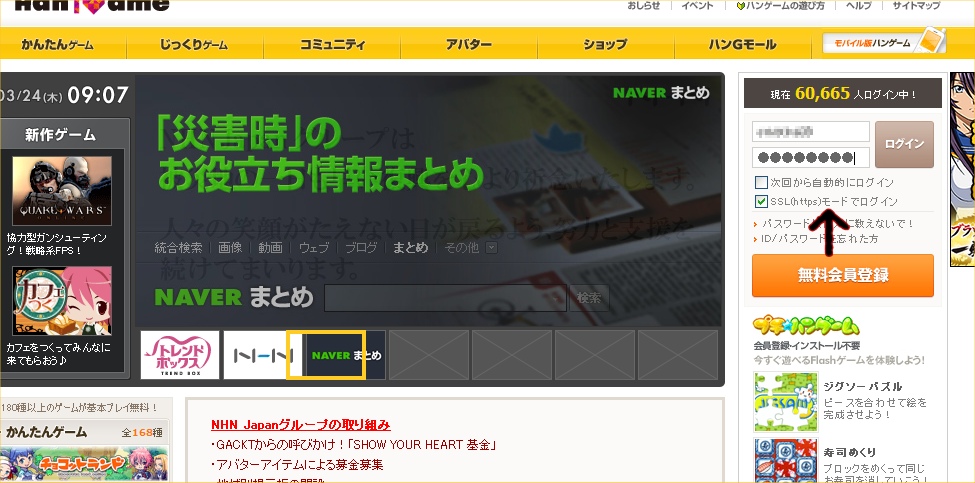Select the トレンドボックス banner thumbnail
Screen dimensions: 975x483
coord(180,355)
